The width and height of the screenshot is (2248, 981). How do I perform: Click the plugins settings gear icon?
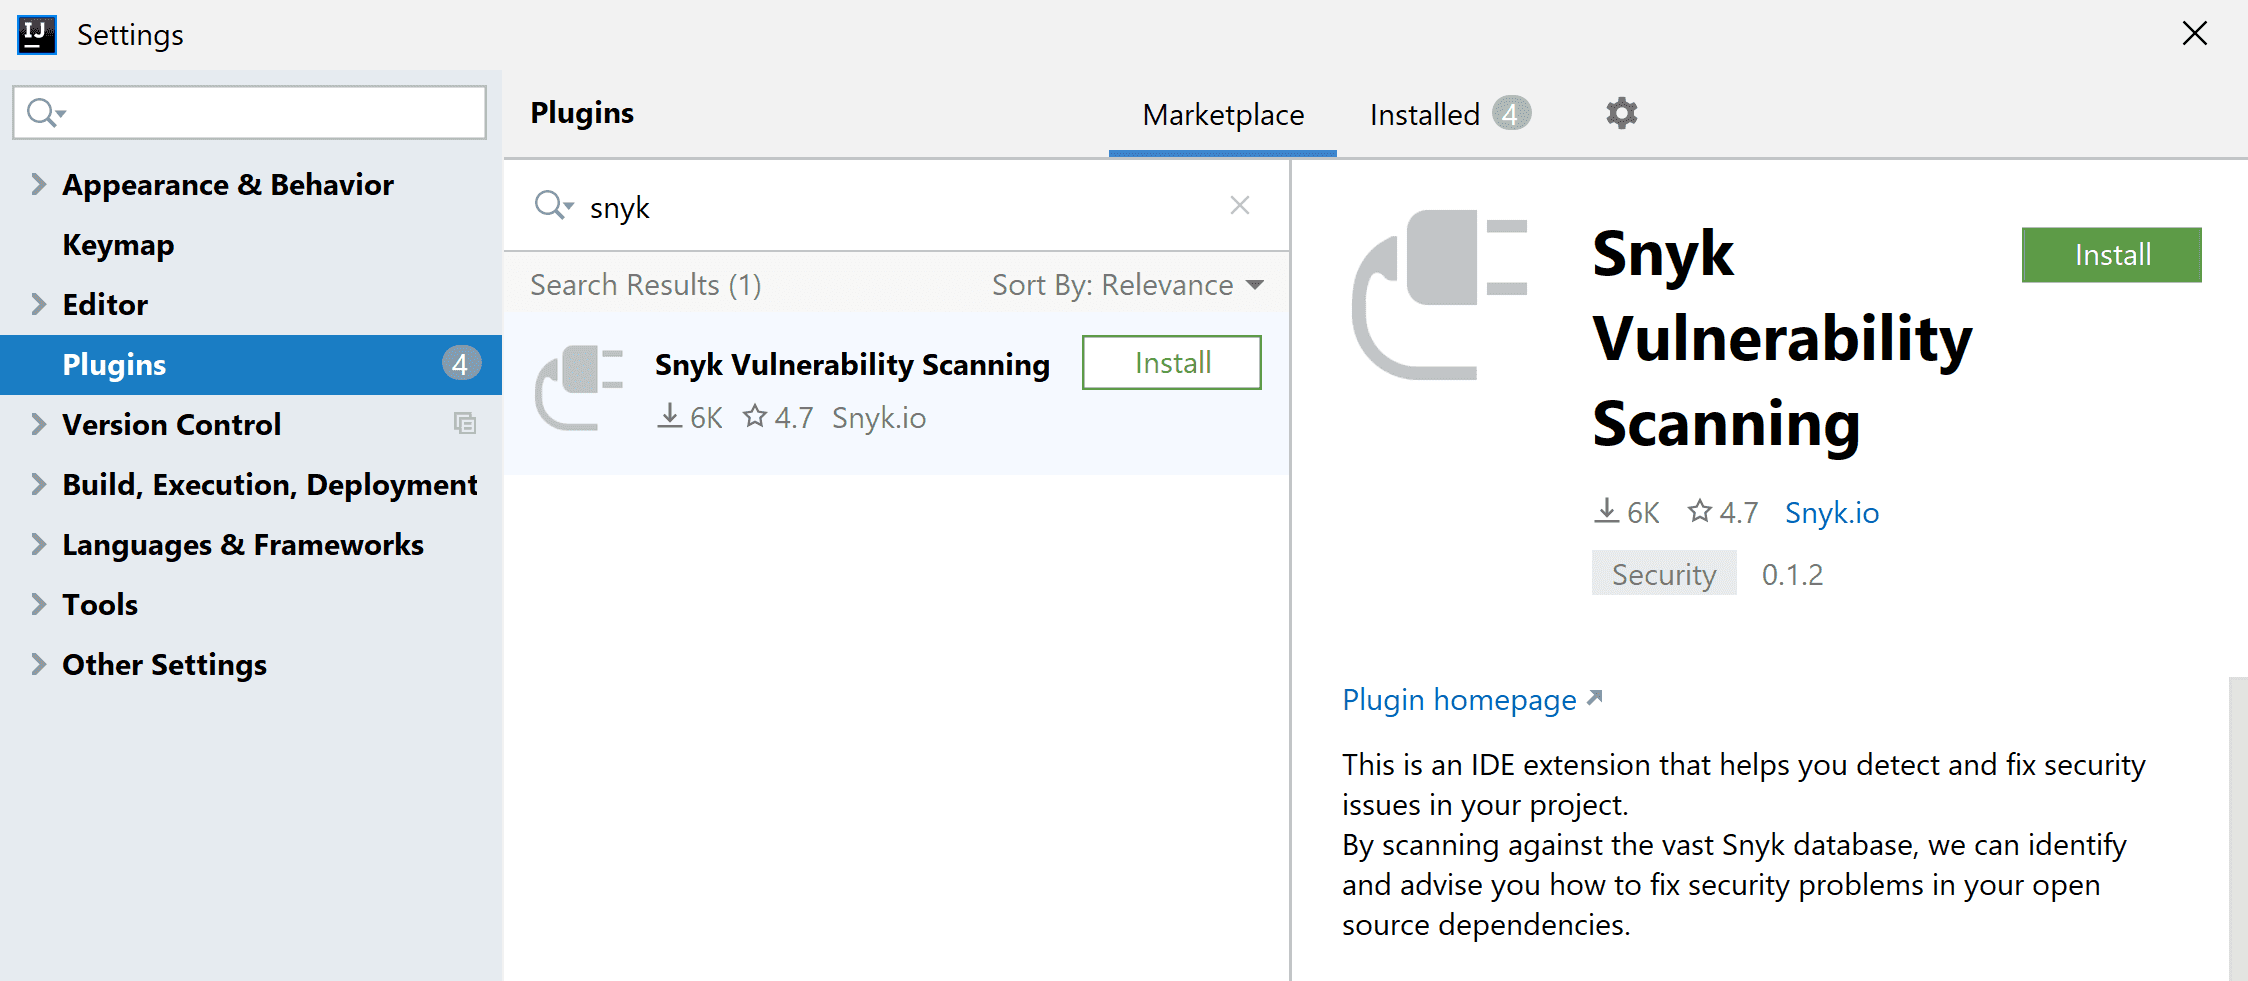[x=1621, y=114]
